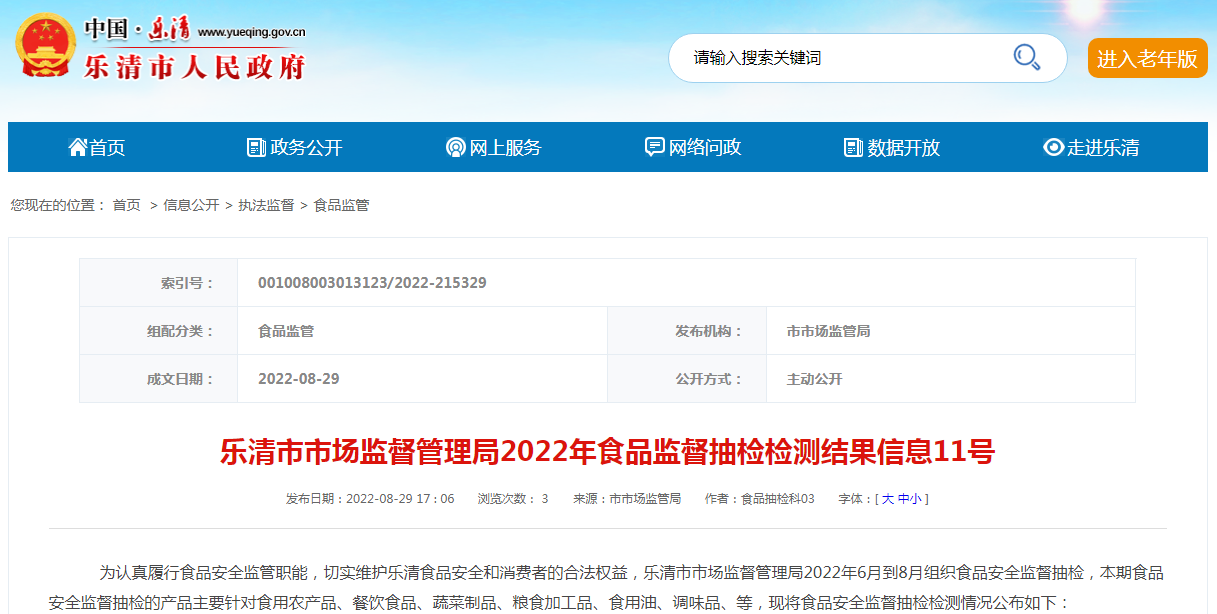Open the 政务公开 navigation menu

click(x=306, y=148)
